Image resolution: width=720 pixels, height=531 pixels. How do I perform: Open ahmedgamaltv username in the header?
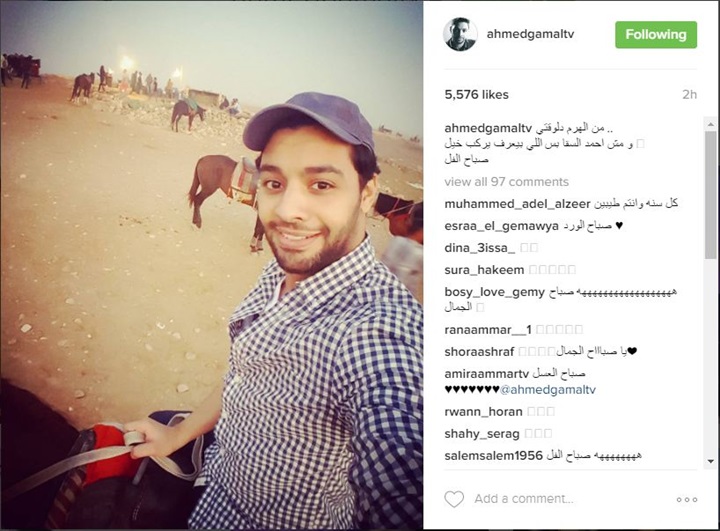tap(530, 34)
